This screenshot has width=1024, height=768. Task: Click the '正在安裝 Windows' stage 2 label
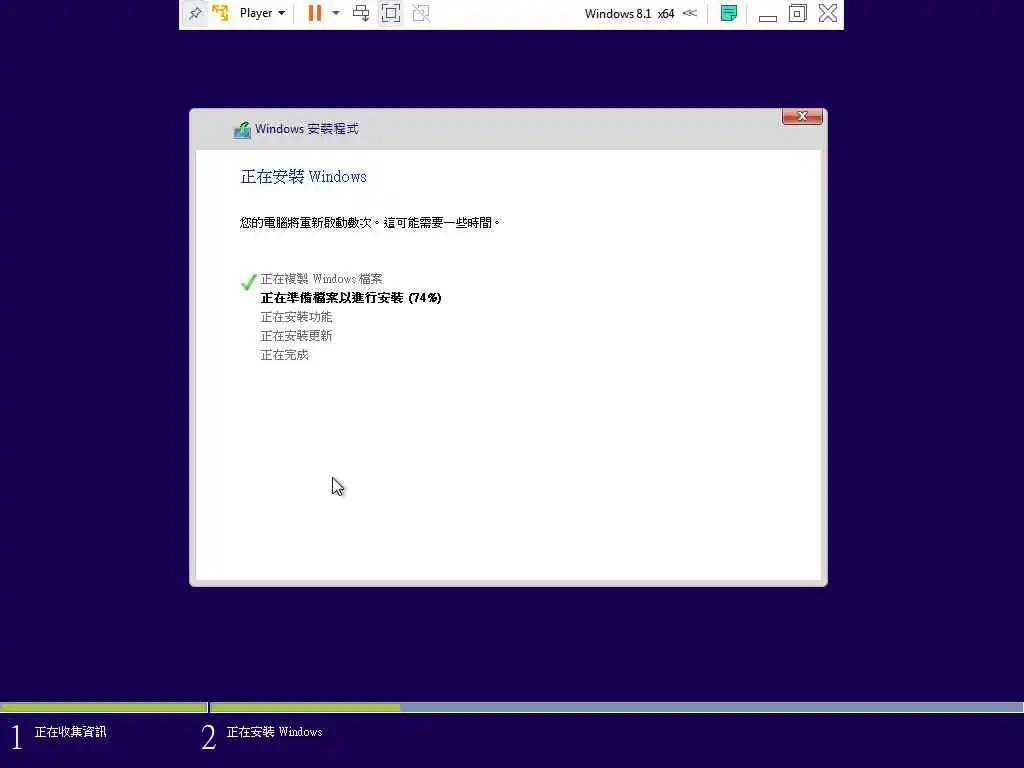click(274, 732)
